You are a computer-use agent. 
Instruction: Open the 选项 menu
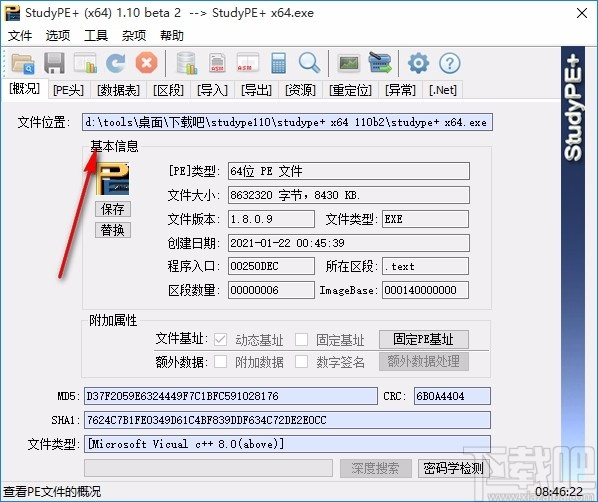coord(58,35)
